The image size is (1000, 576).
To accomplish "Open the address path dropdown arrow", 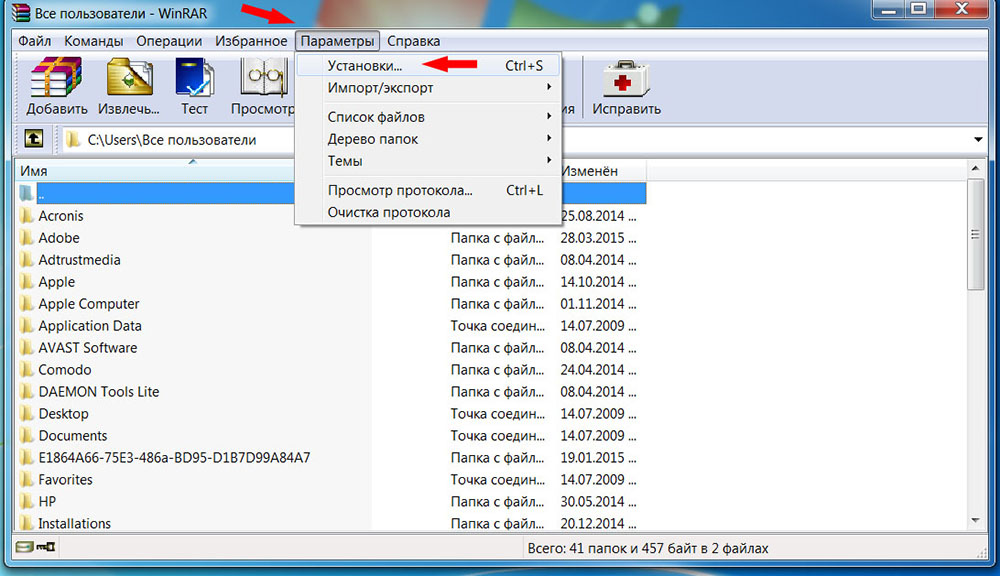I will pyautogui.click(x=978, y=139).
